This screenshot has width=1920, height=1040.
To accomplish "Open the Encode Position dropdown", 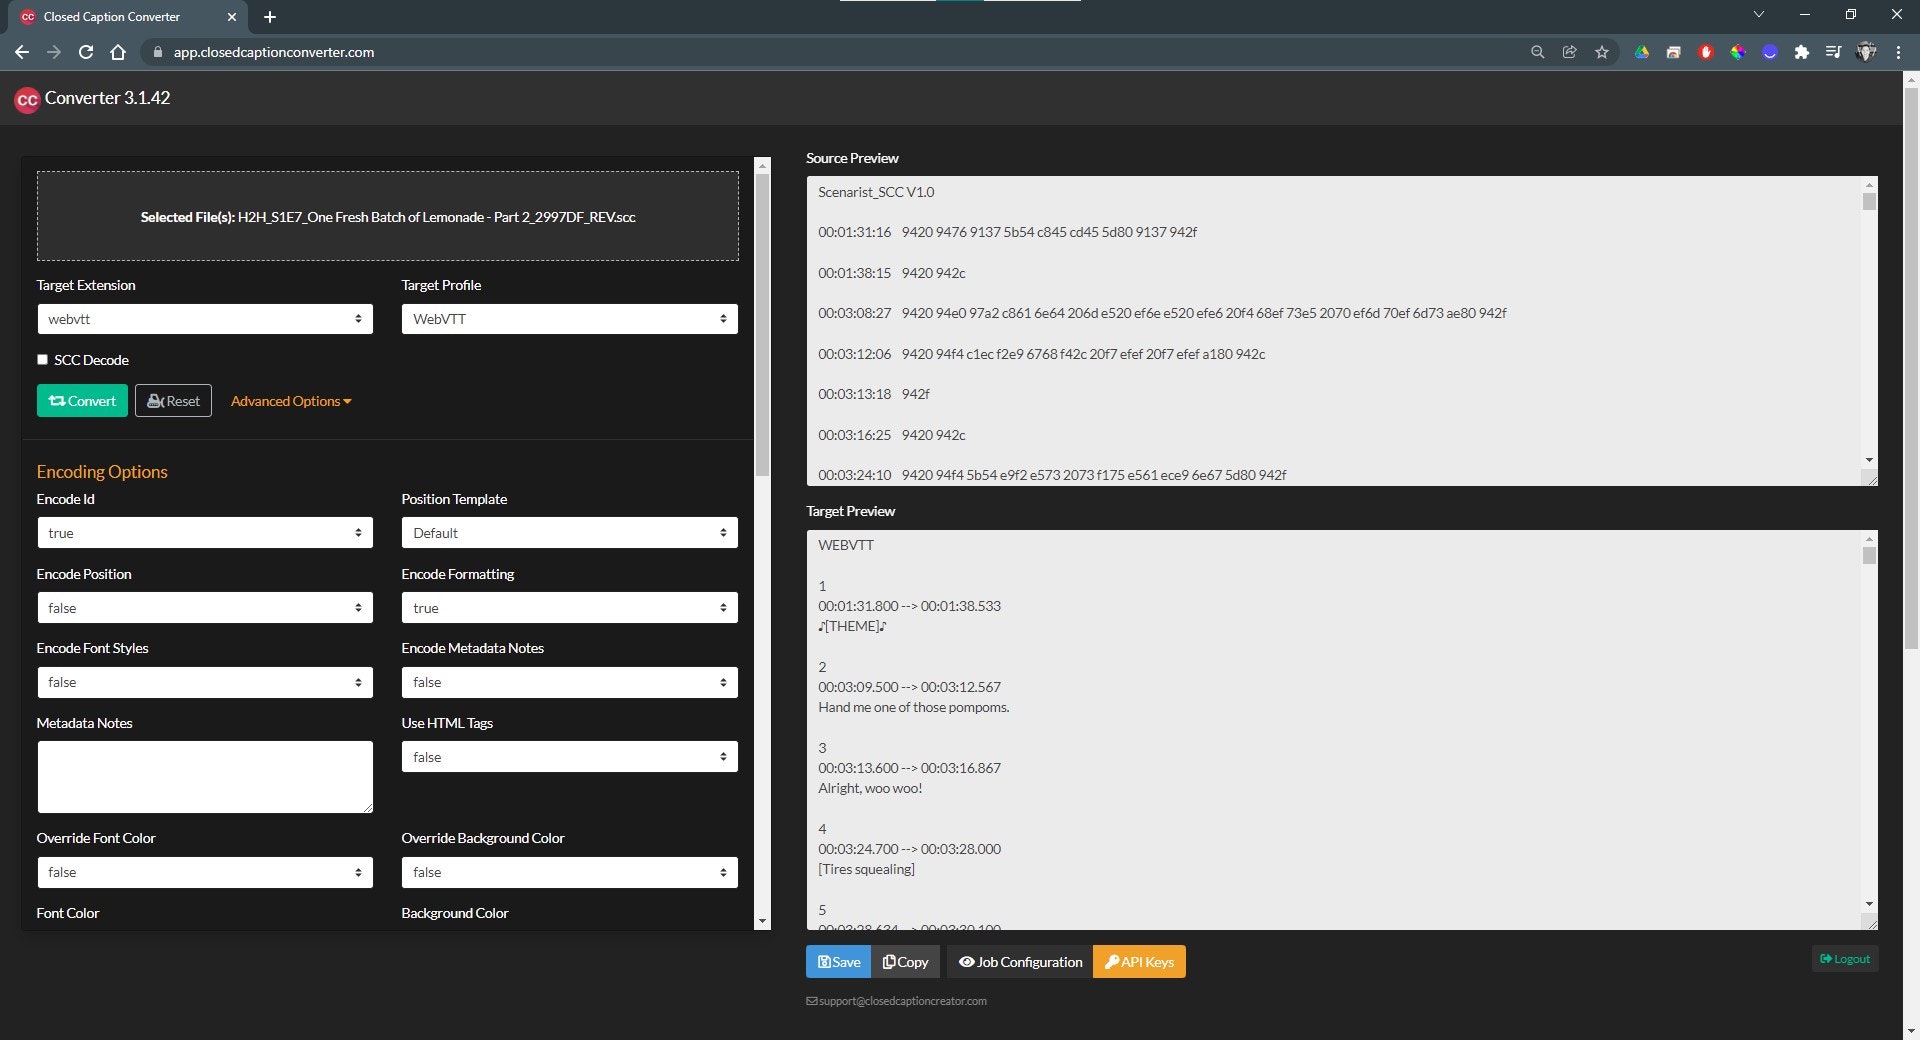I will (x=205, y=608).
